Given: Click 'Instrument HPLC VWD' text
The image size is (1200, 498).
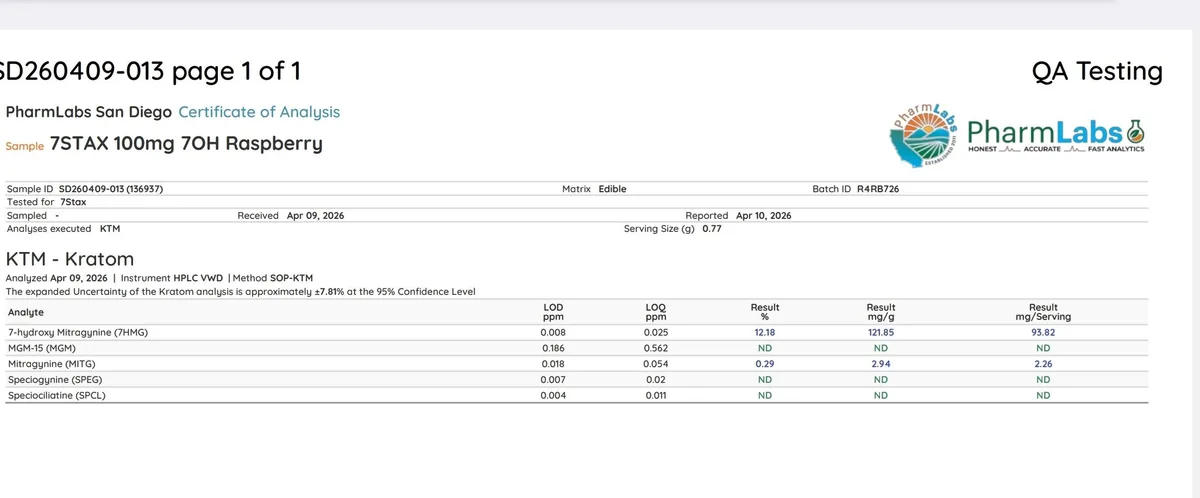Looking at the screenshot, I should tap(173, 277).
